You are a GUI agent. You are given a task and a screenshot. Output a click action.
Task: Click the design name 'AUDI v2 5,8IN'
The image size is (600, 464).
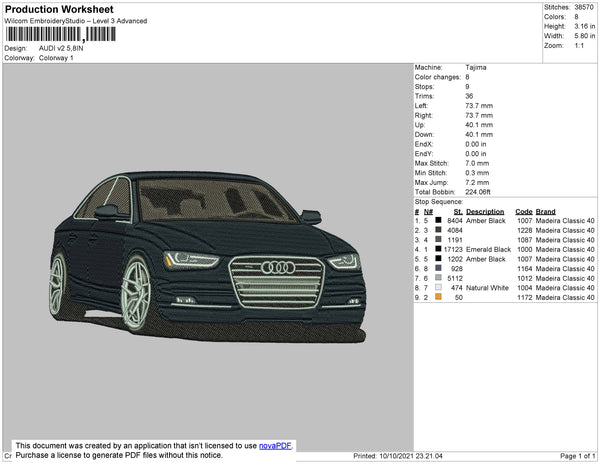pyautogui.click(x=61, y=48)
